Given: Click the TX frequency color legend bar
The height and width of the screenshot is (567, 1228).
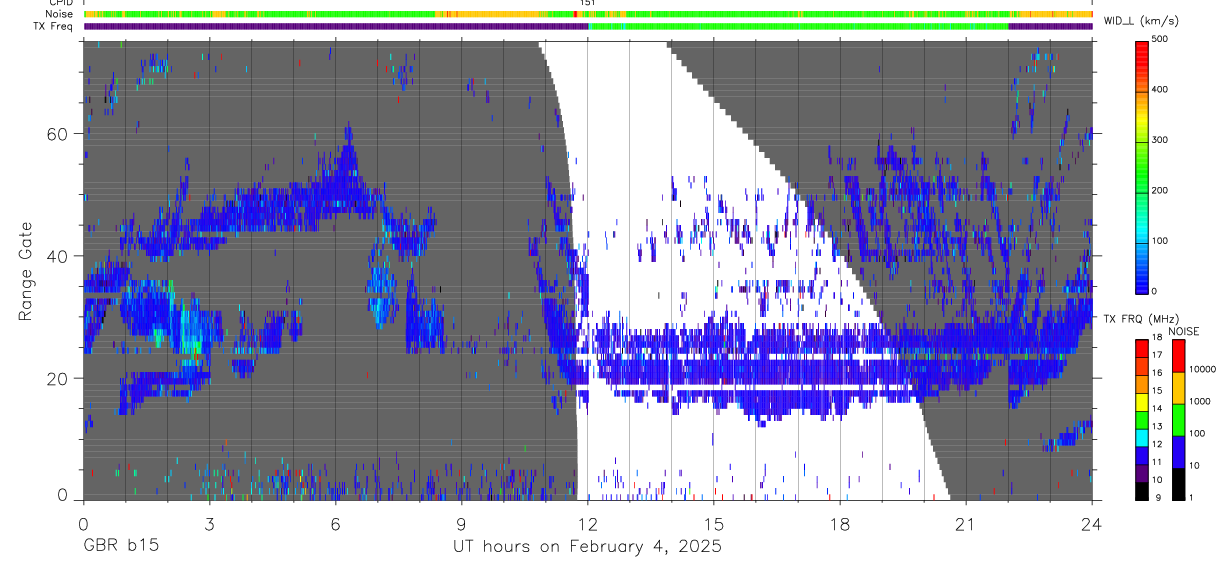Looking at the screenshot, I should tap(1142, 419).
